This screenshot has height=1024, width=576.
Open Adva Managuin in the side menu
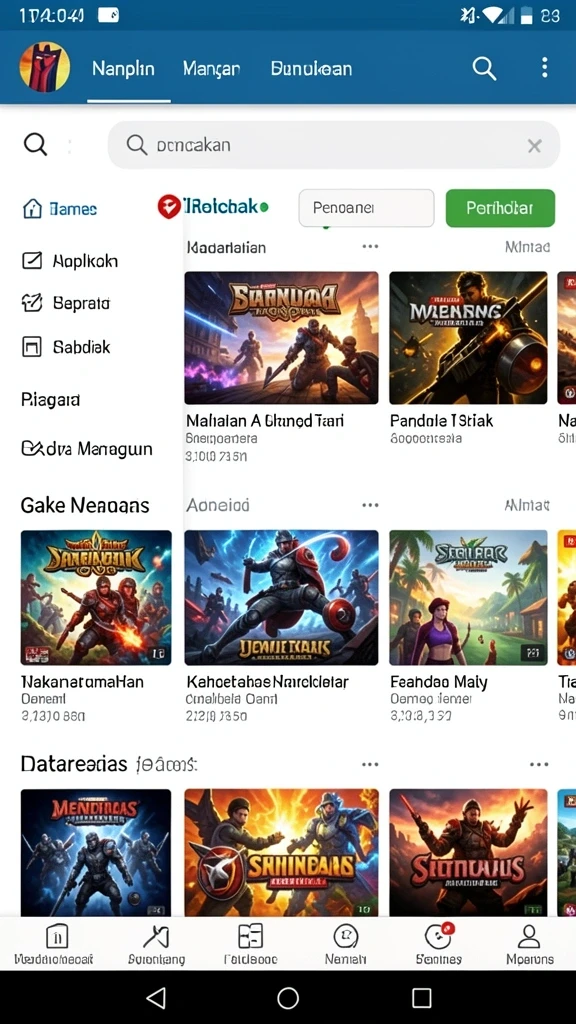[x=87, y=449]
